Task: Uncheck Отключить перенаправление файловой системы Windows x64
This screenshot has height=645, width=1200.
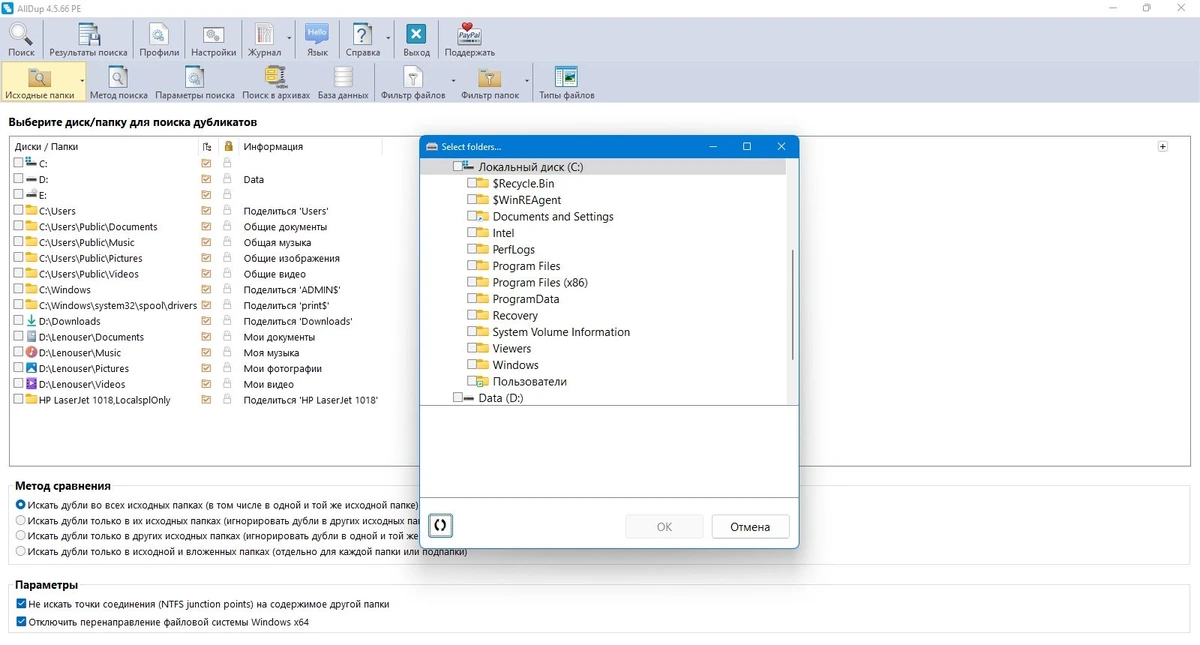Action: point(21,622)
